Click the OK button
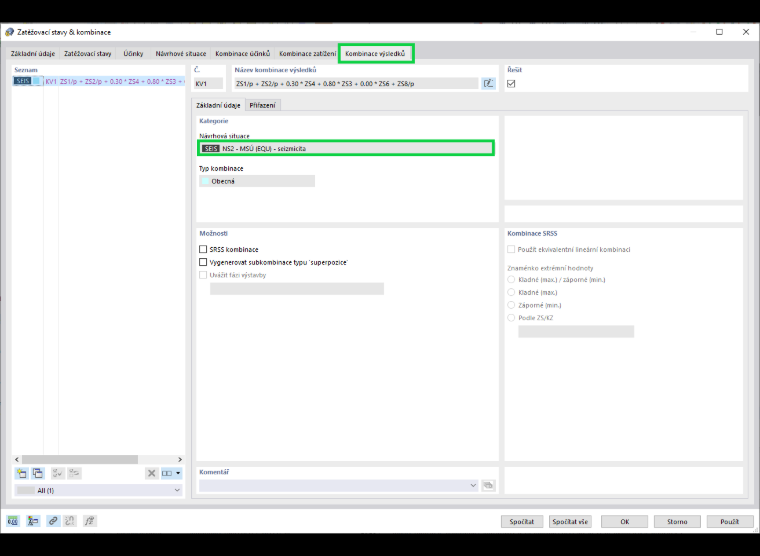This screenshot has width=760, height=556. click(x=625, y=522)
